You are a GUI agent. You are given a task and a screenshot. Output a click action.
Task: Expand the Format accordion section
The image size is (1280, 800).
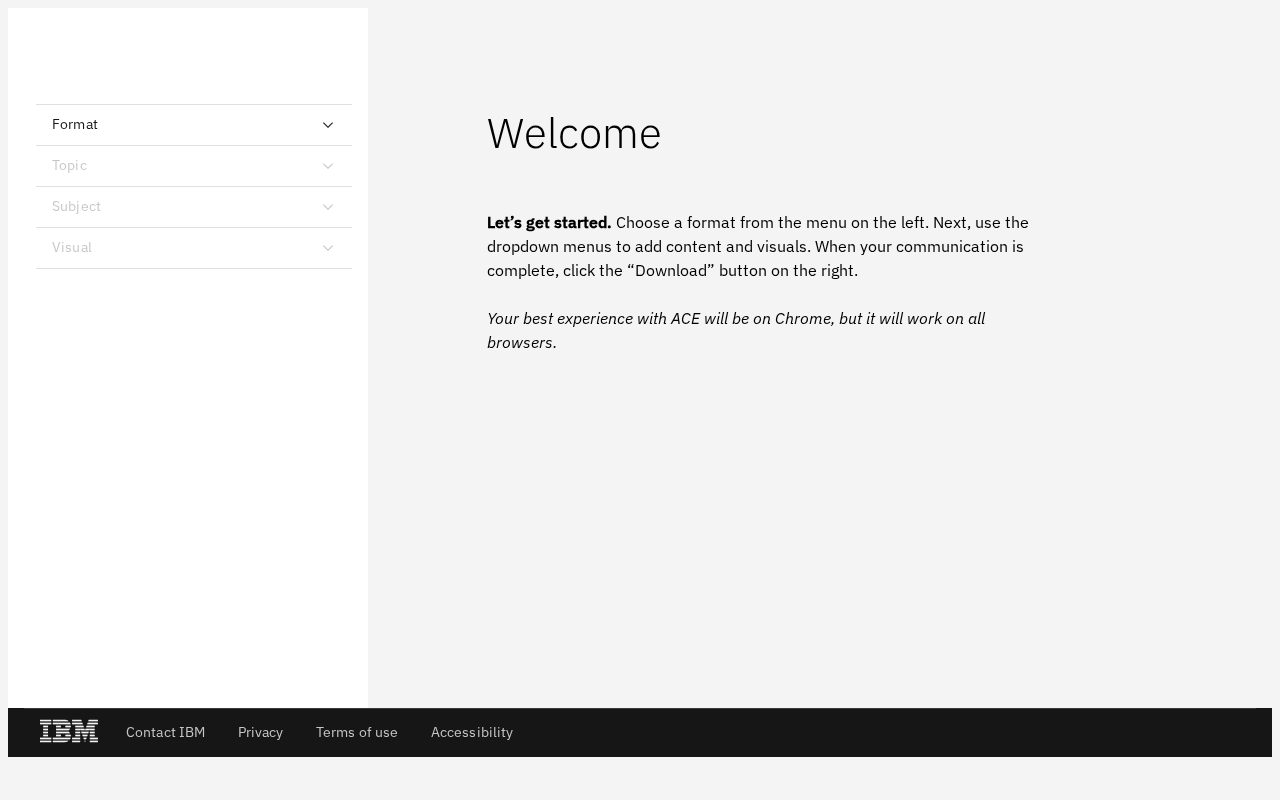tap(194, 125)
